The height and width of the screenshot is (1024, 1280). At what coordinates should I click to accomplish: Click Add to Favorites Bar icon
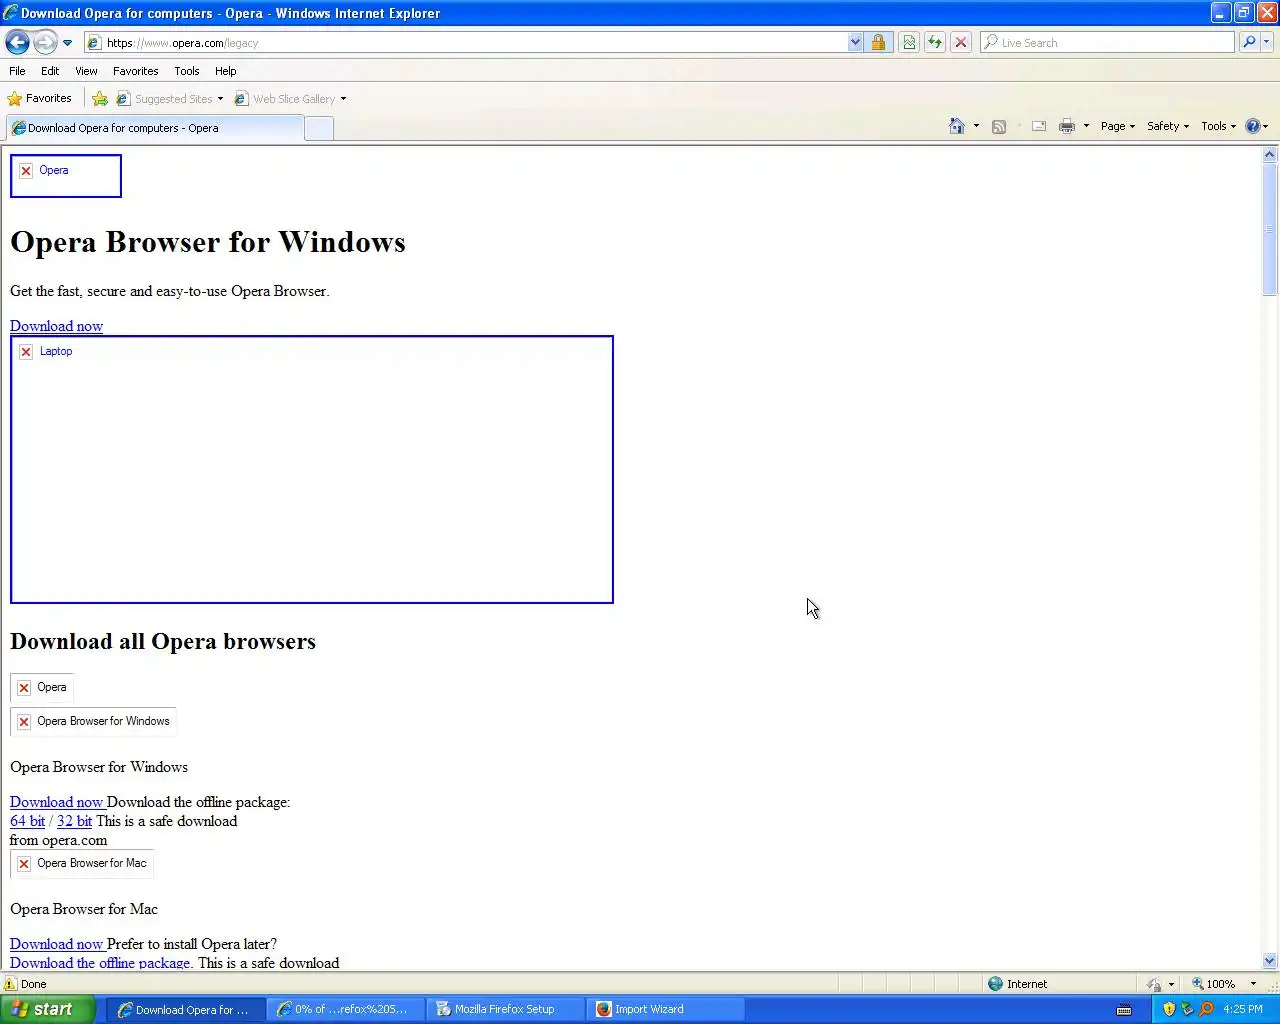[x=100, y=99]
